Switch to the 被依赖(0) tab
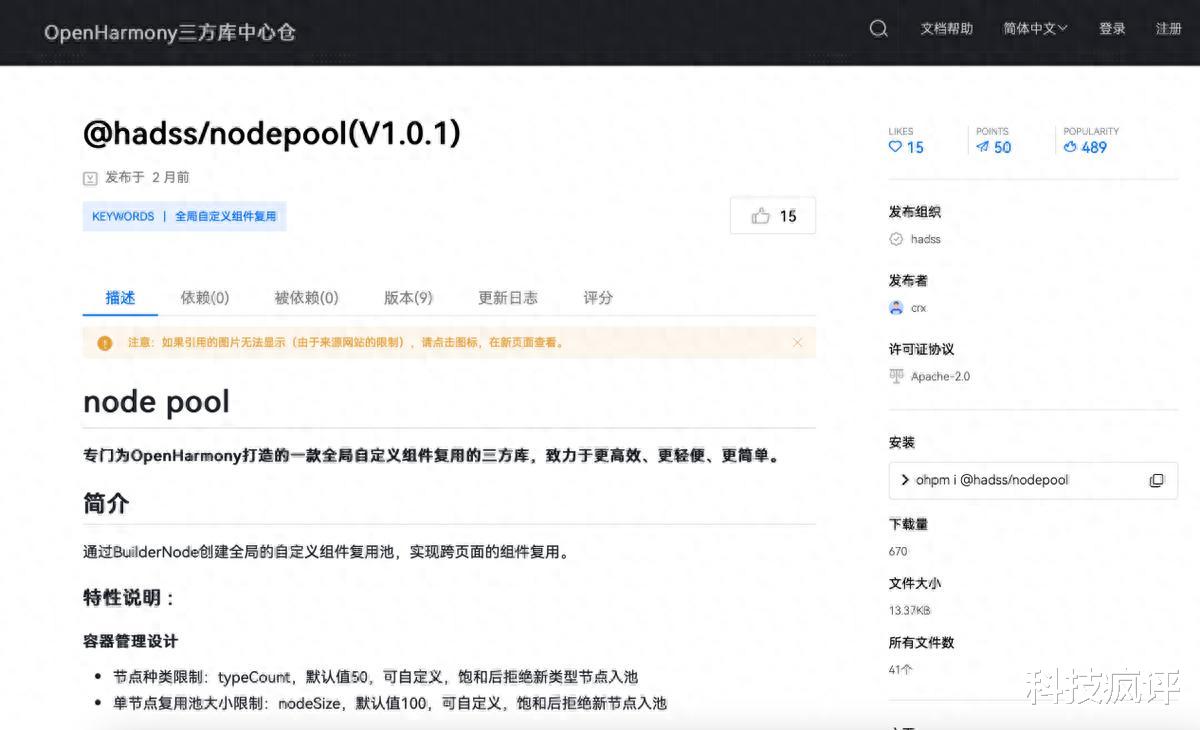1200x730 pixels. click(x=306, y=297)
